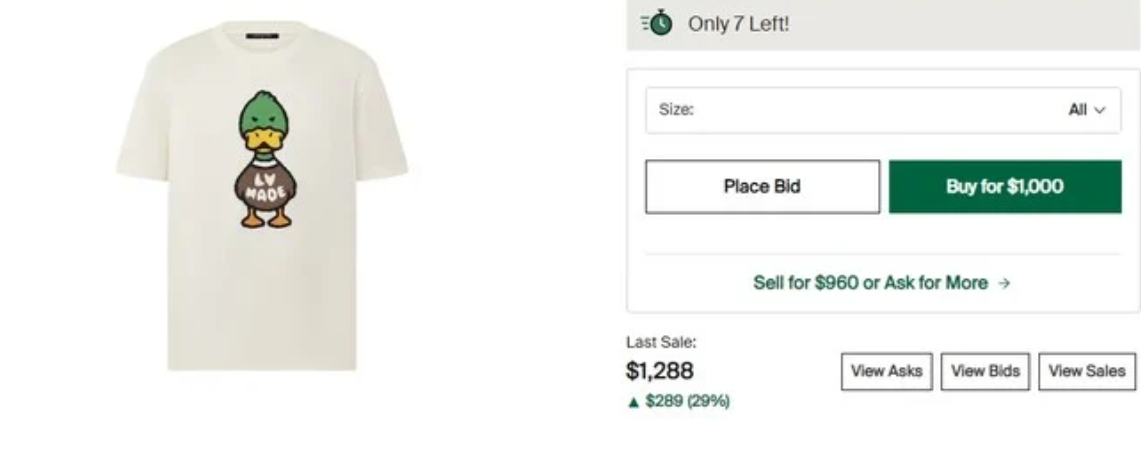This screenshot has width=1141, height=450.
Task: Click the $1,288 last sale price
Action: (659, 372)
